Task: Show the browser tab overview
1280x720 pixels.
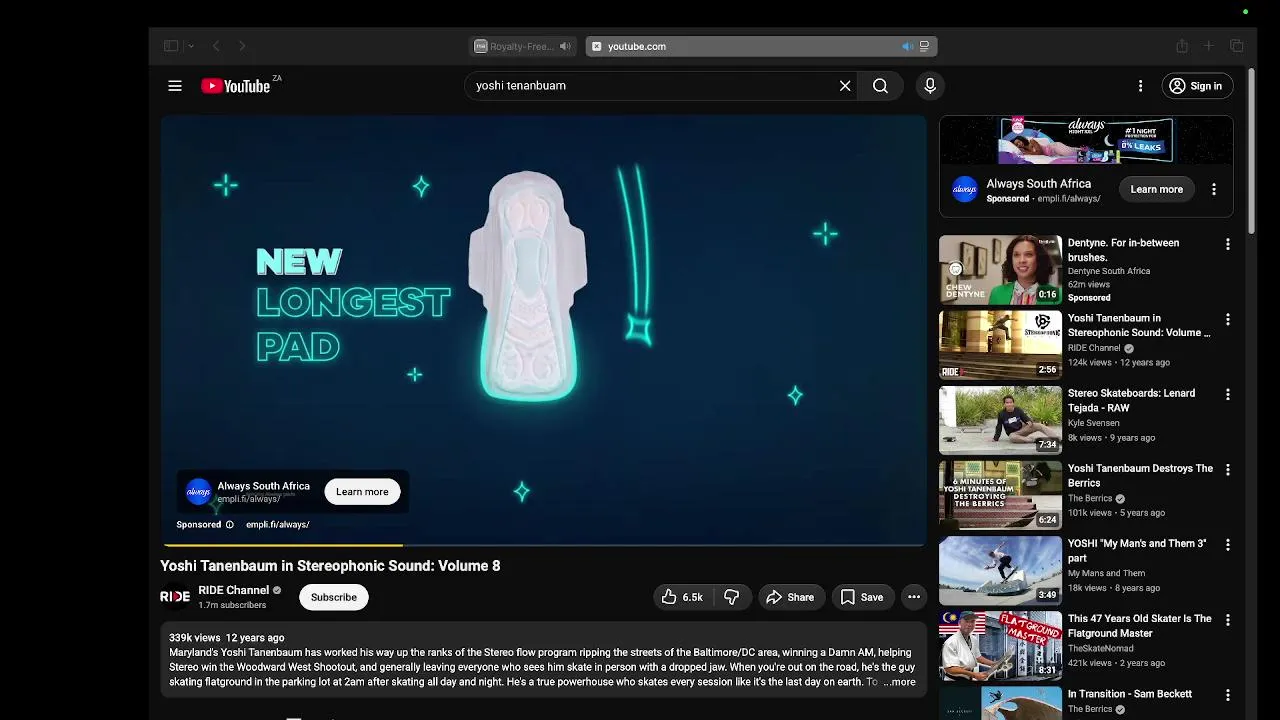Action: [x=1237, y=46]
